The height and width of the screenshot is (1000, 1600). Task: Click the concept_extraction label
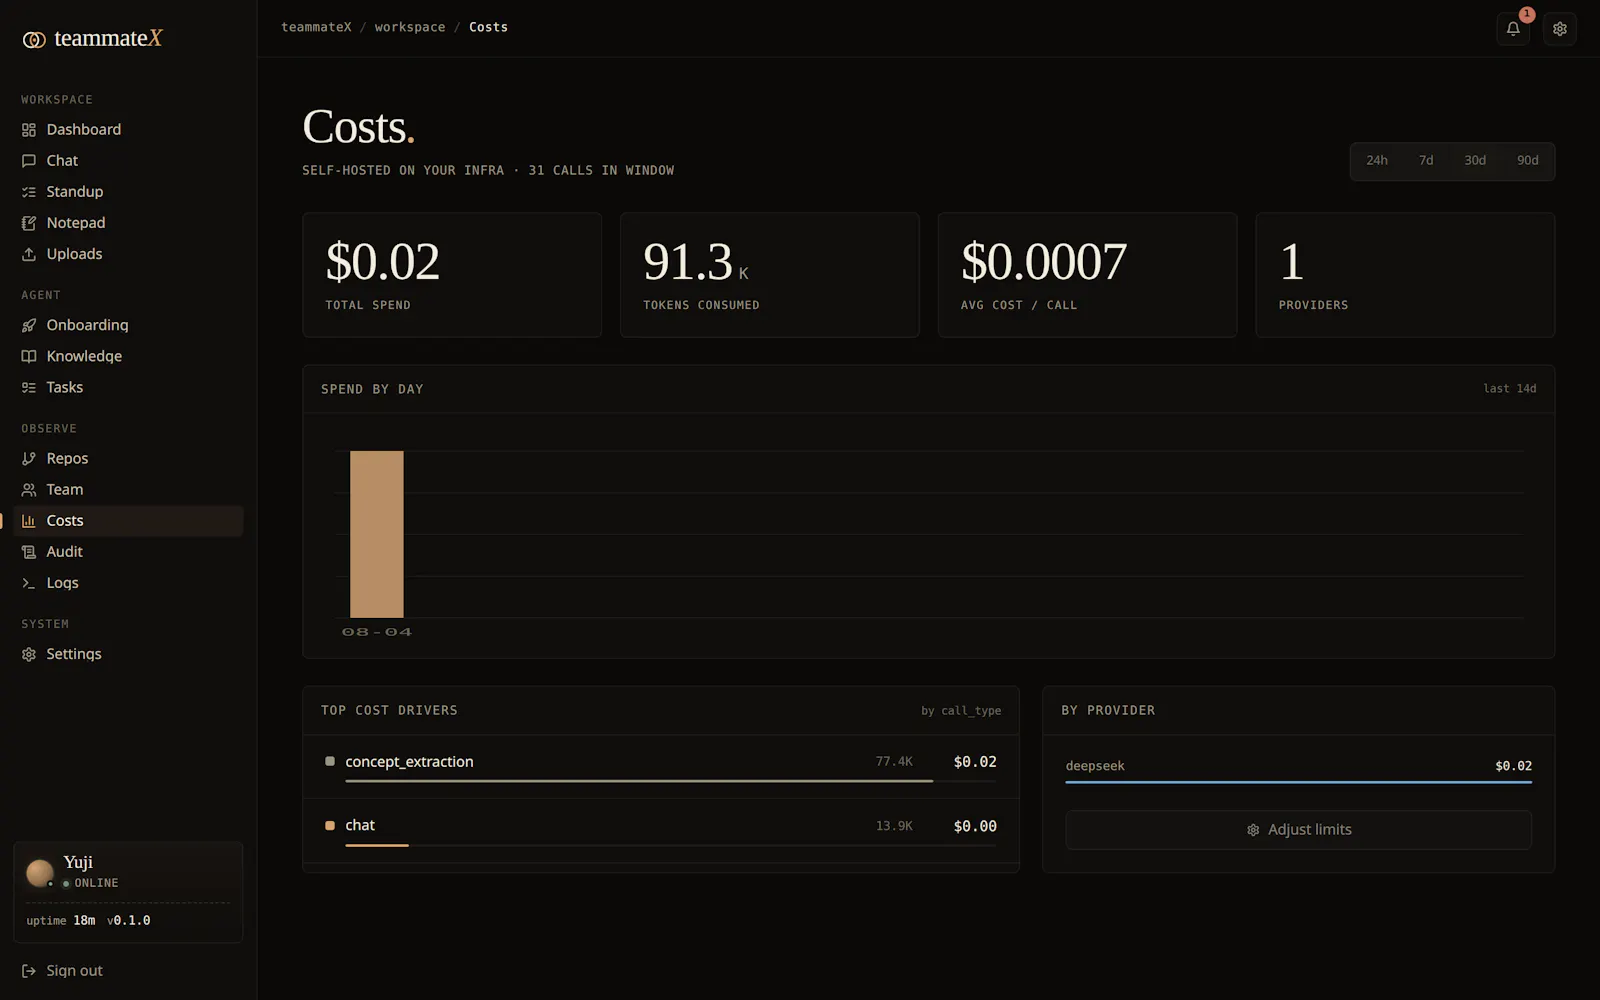pos(409,762)
